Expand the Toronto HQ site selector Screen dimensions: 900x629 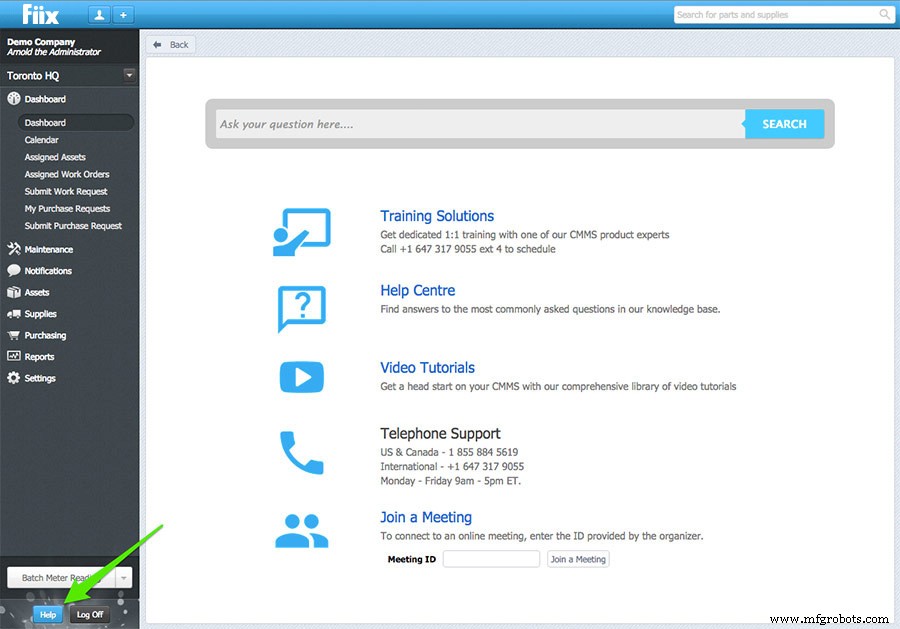pyautogui.click(x=128, y=74)
